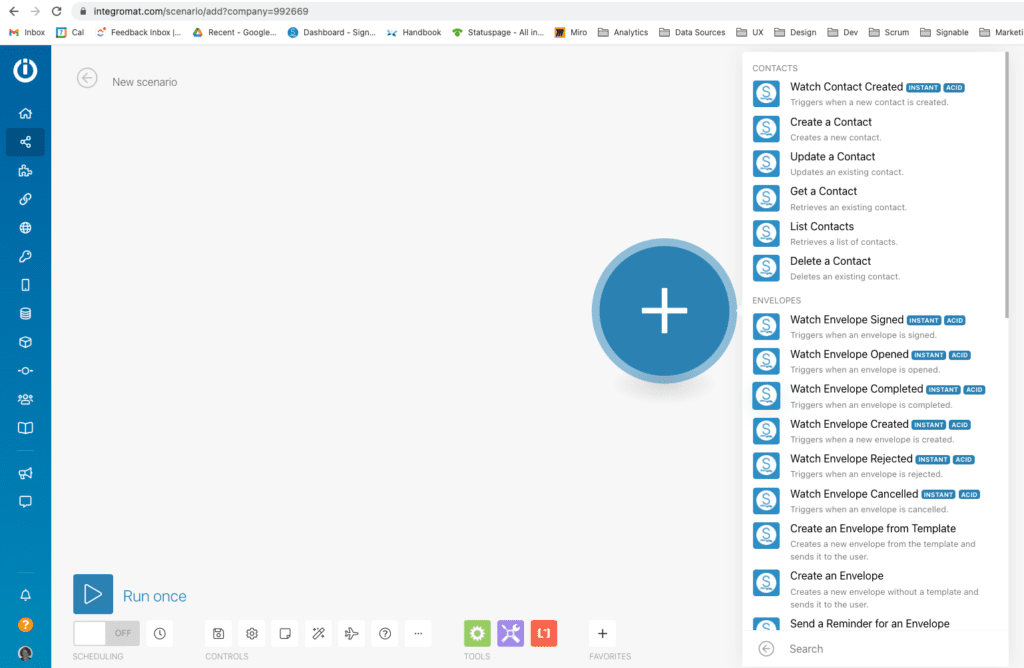
Task: Add a favorite with the plus button
Action: click(x=602, y=633)
